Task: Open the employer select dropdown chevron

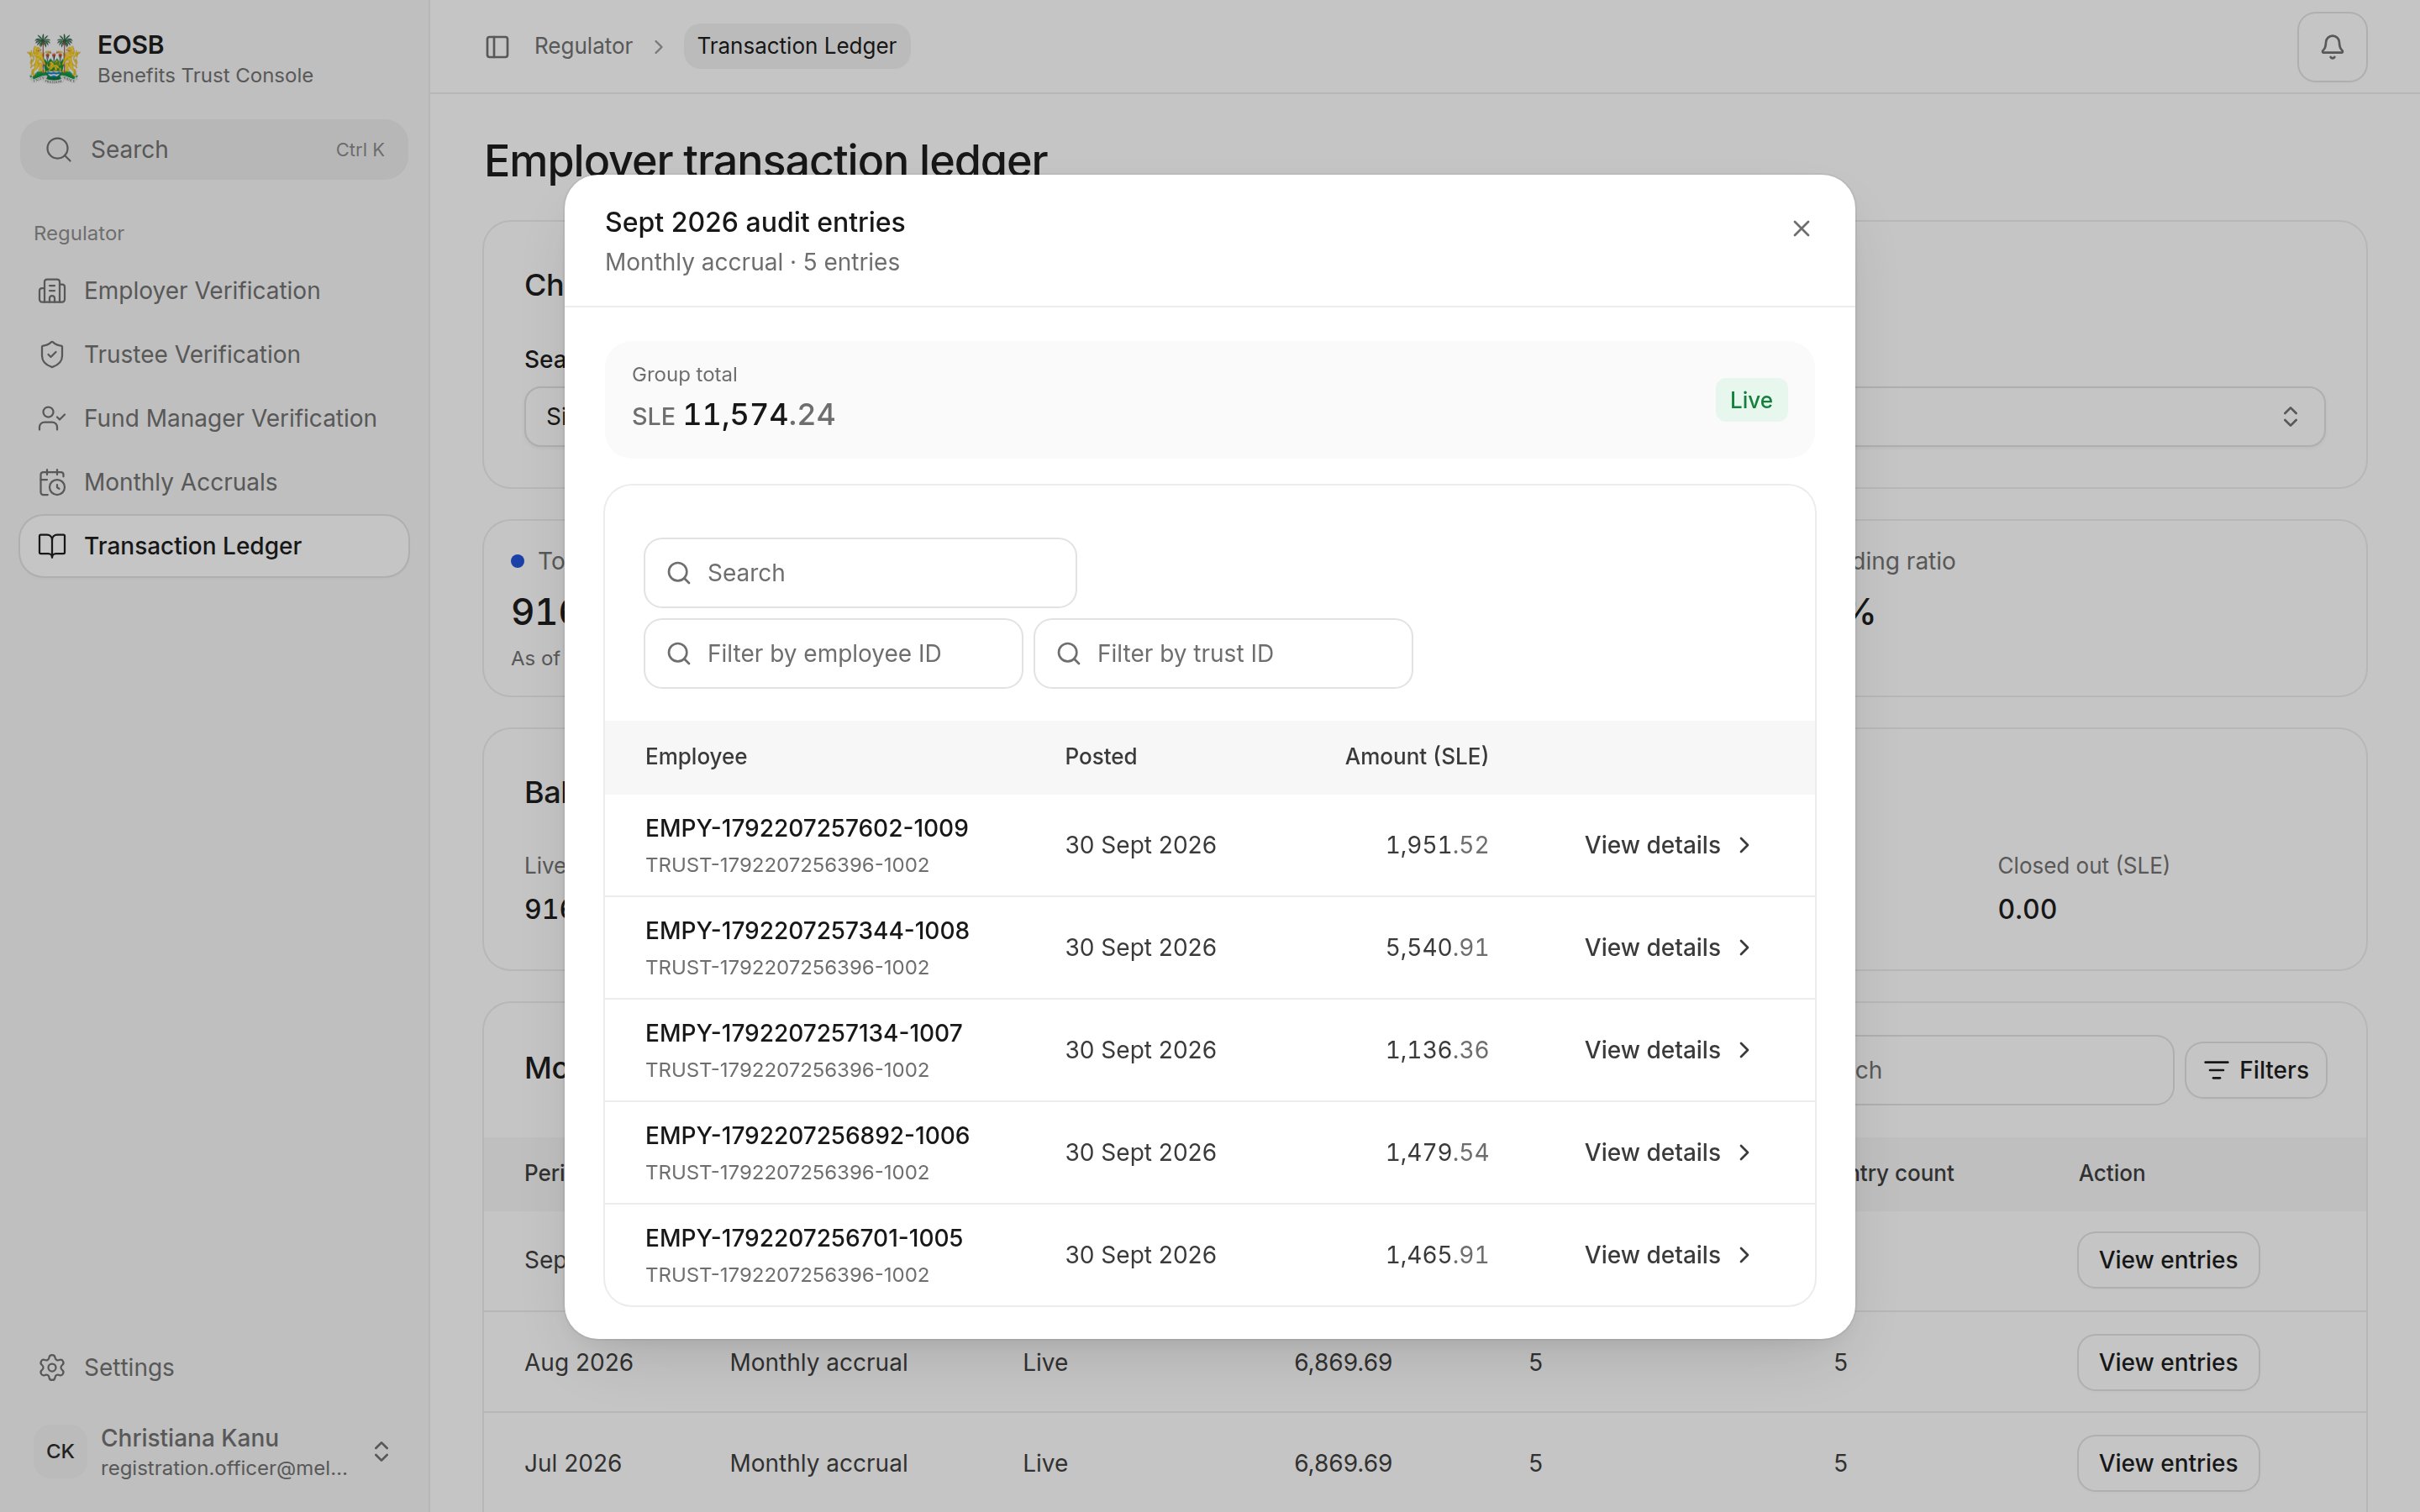Action: (2290, 417)
